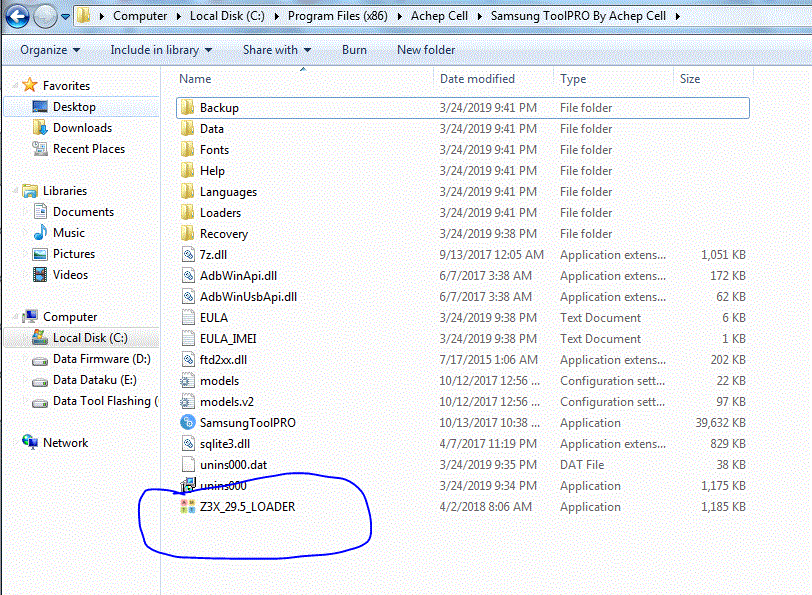Image resolution: width=812 pixels, height=595 pixels.
Task: Select Documents library
Action: [x=83, y=212]
